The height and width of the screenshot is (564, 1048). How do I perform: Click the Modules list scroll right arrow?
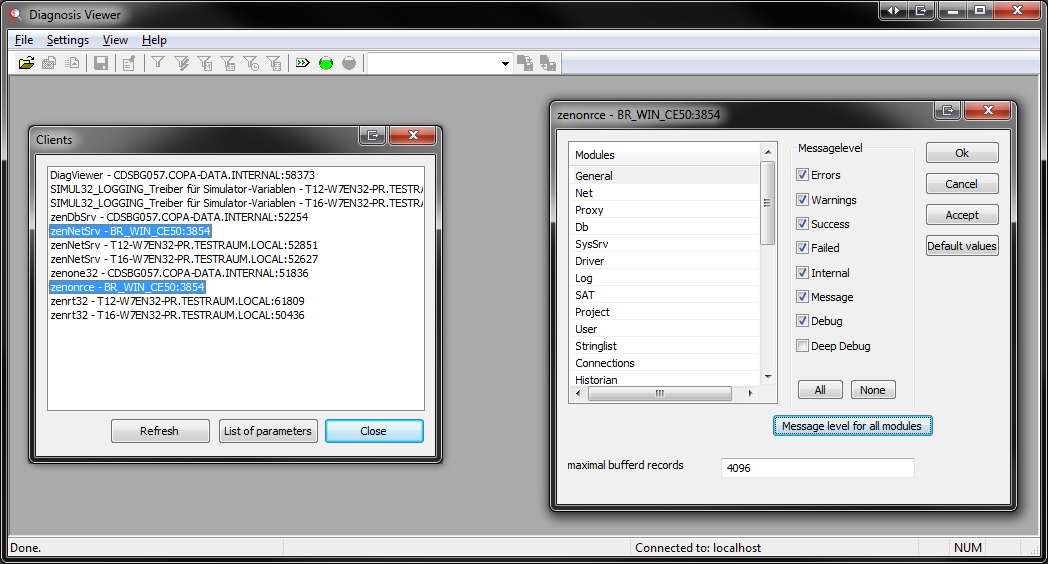751,394
